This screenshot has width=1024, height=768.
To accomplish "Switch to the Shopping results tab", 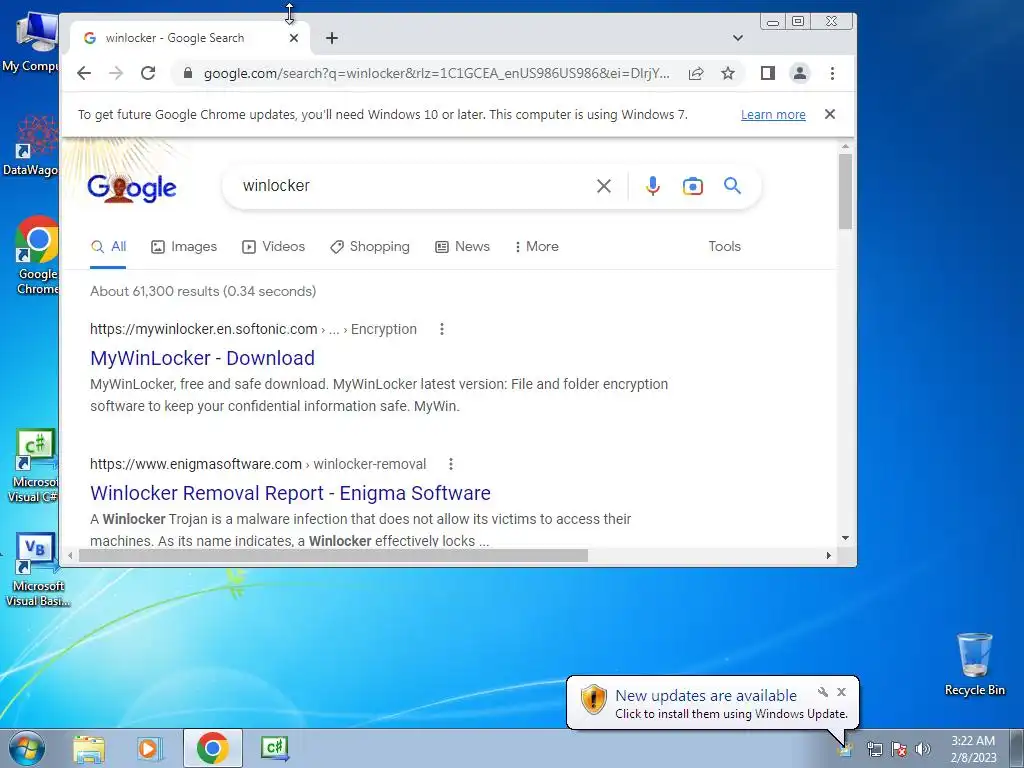I will [x=370, y=247].
